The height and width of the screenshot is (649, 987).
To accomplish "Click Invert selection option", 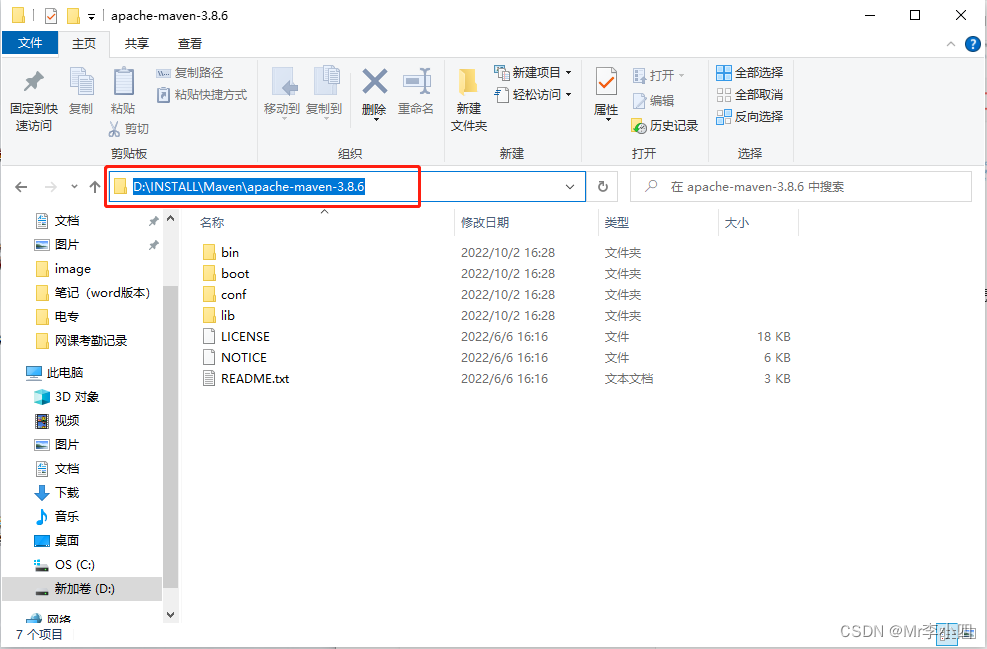I will click(x=750, y=116).
